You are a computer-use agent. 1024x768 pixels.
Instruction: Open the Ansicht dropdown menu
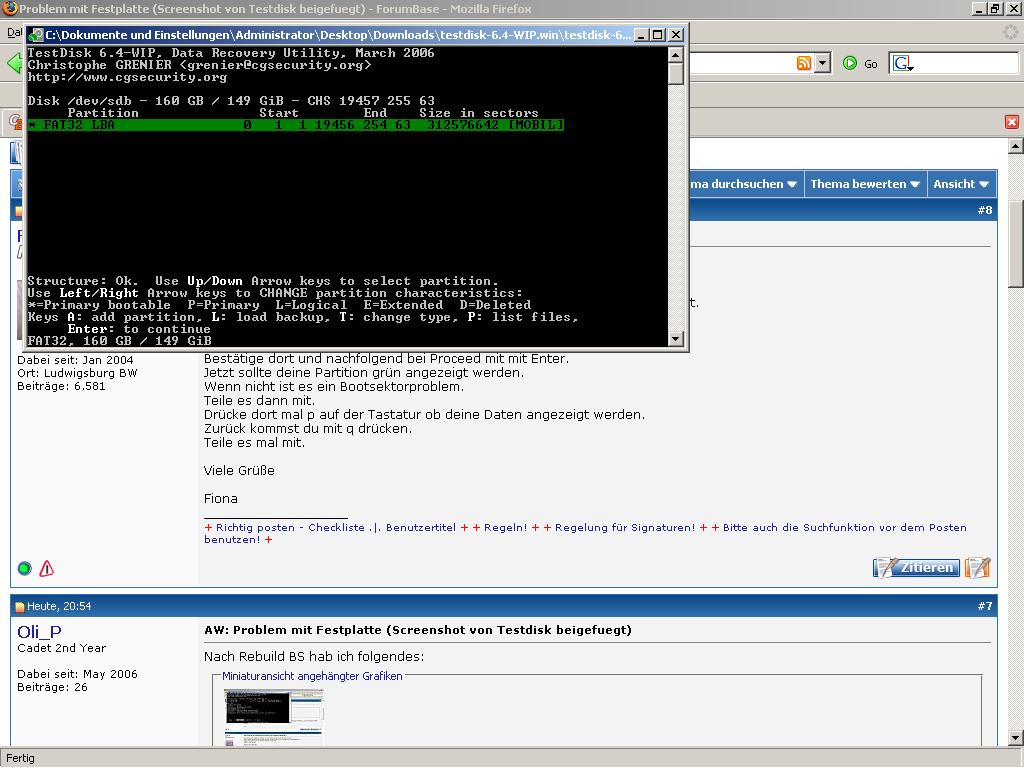(960, 184)
